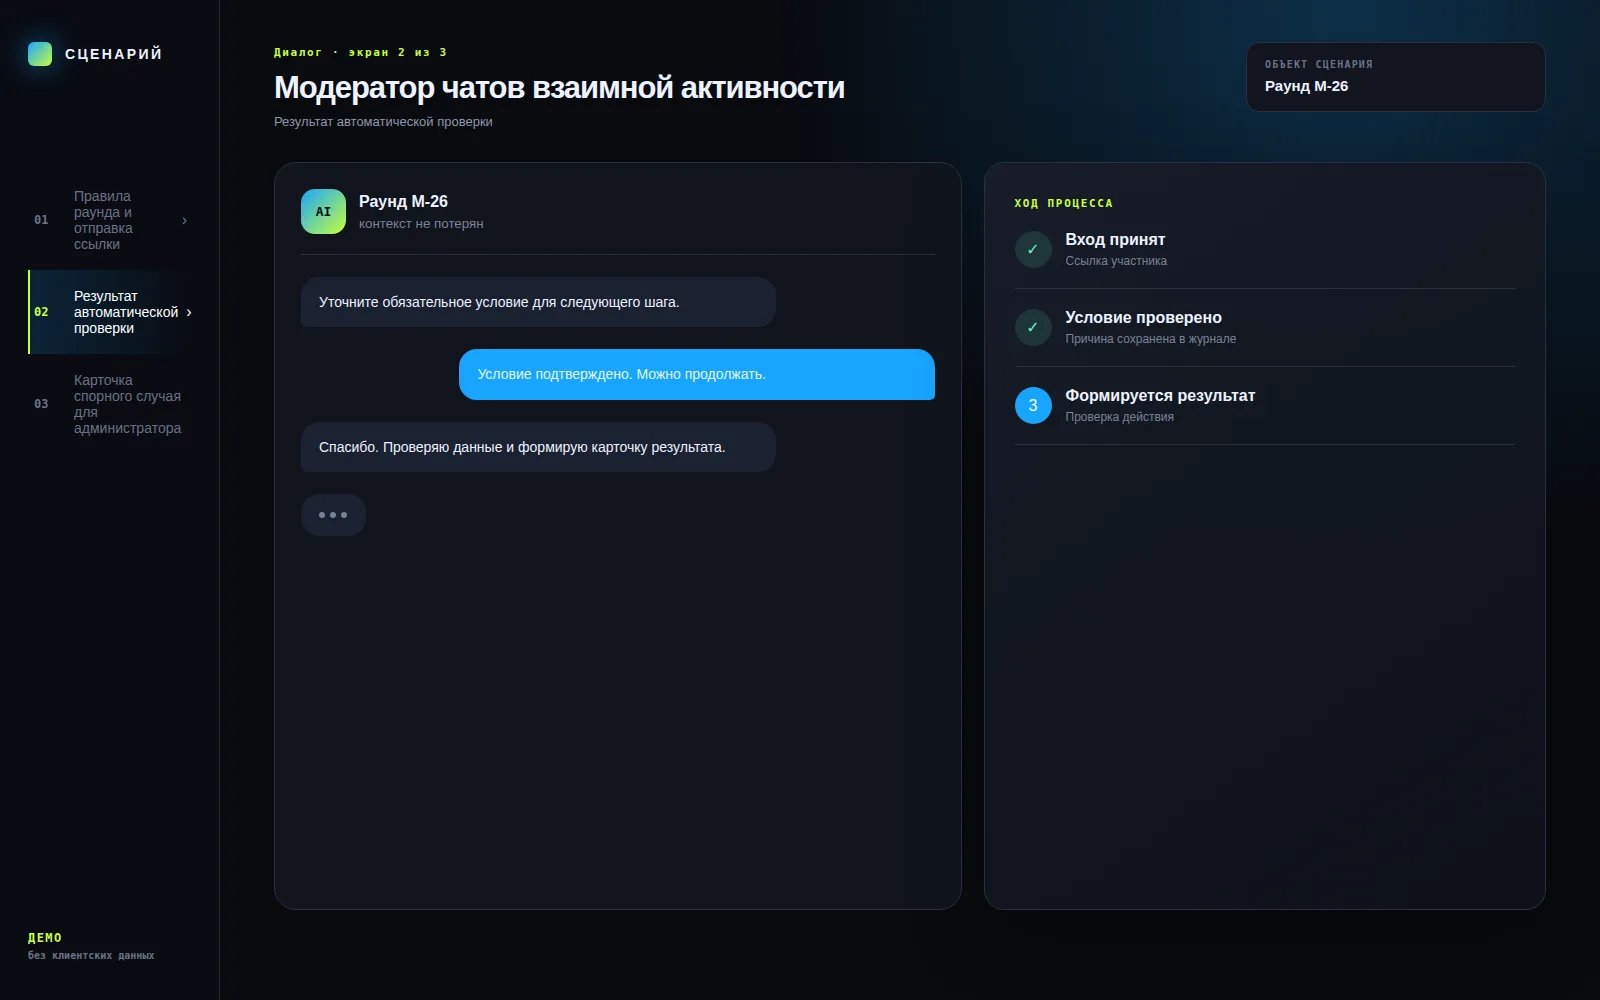Viewport: 1600px width, 1000px height.
Task: Click chevron beside Результат автоматической проверки
Action: (189, 312)
